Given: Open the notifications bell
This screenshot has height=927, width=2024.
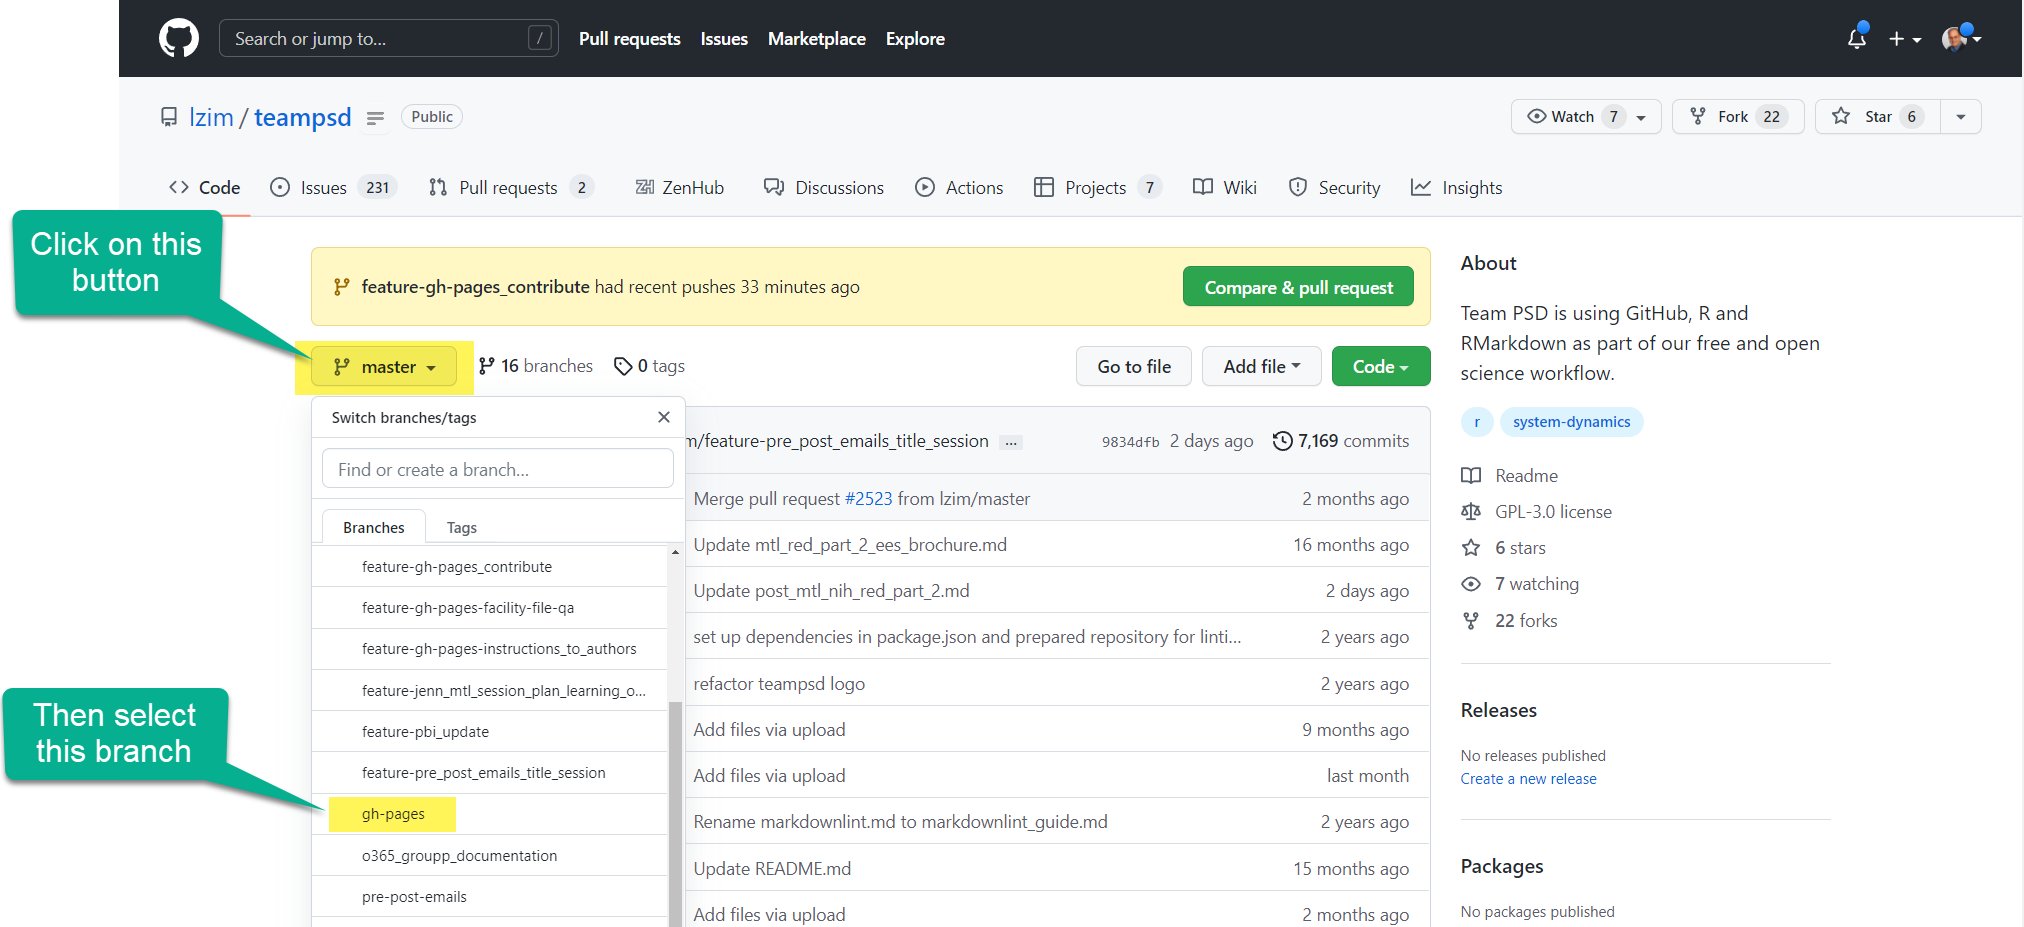Looking at the screenshot, I should click(1857, 38).
